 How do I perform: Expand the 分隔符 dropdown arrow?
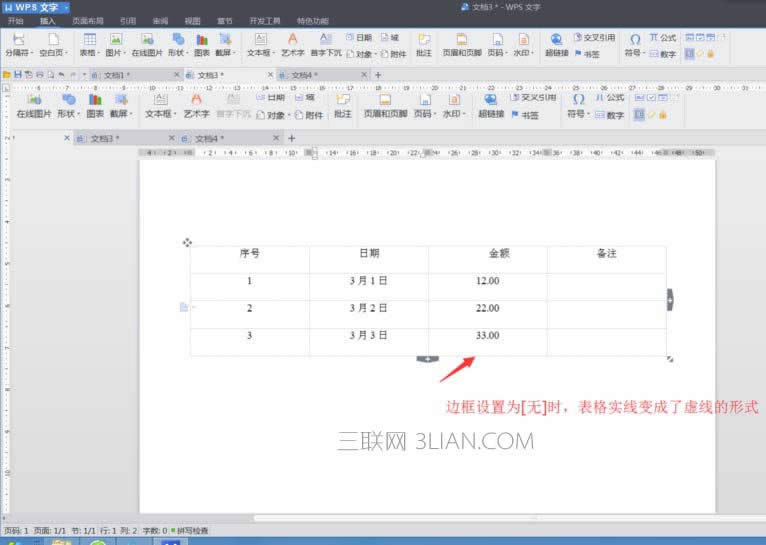point(32,53)
